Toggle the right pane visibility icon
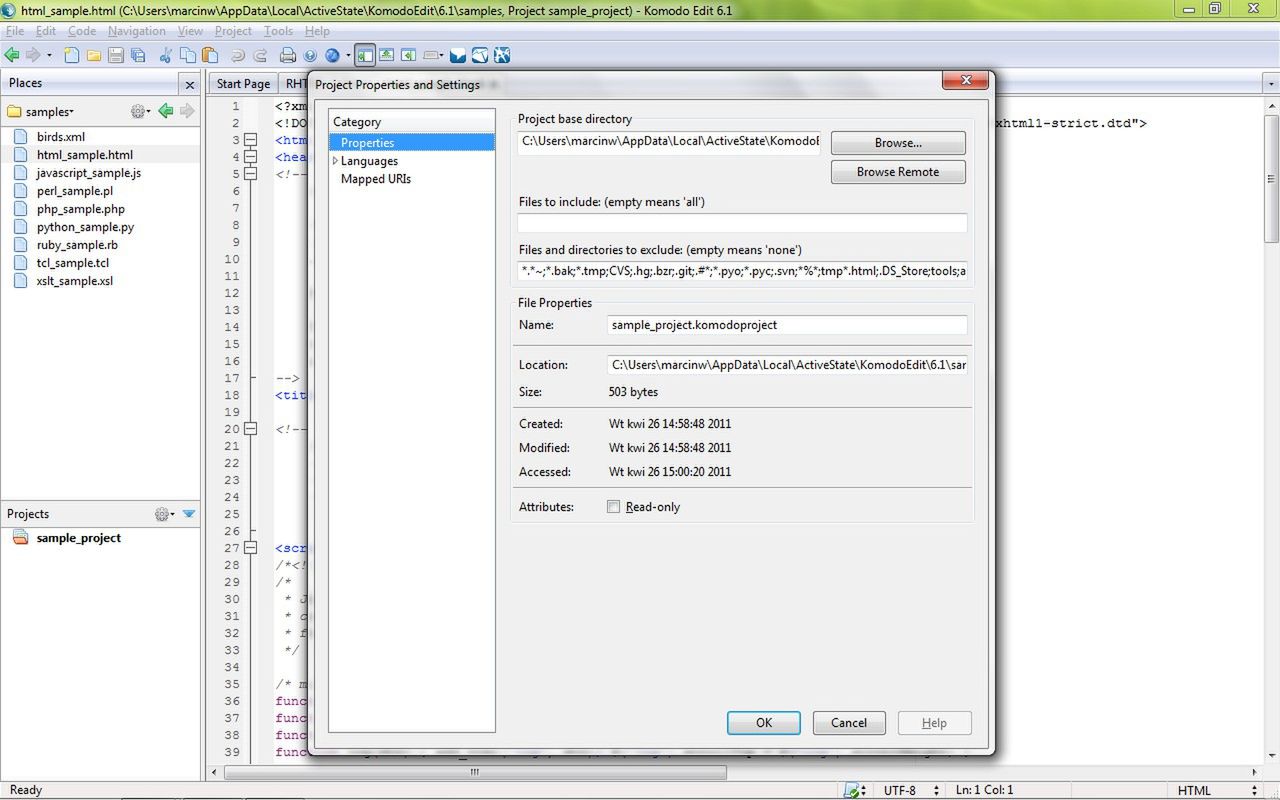 pos(409,55)
